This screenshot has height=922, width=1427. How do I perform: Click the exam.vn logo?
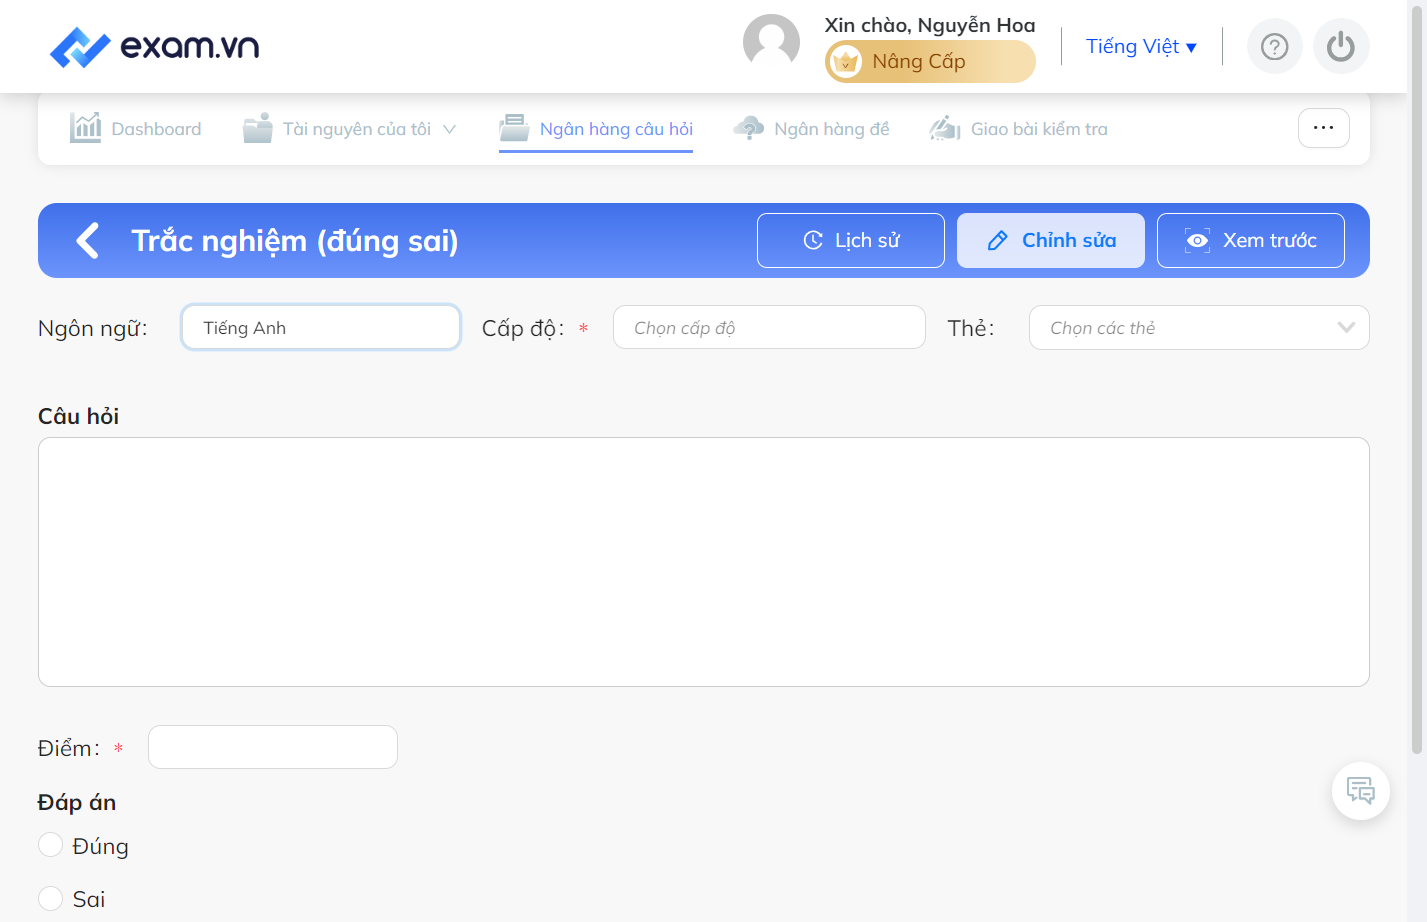(154, 47)
